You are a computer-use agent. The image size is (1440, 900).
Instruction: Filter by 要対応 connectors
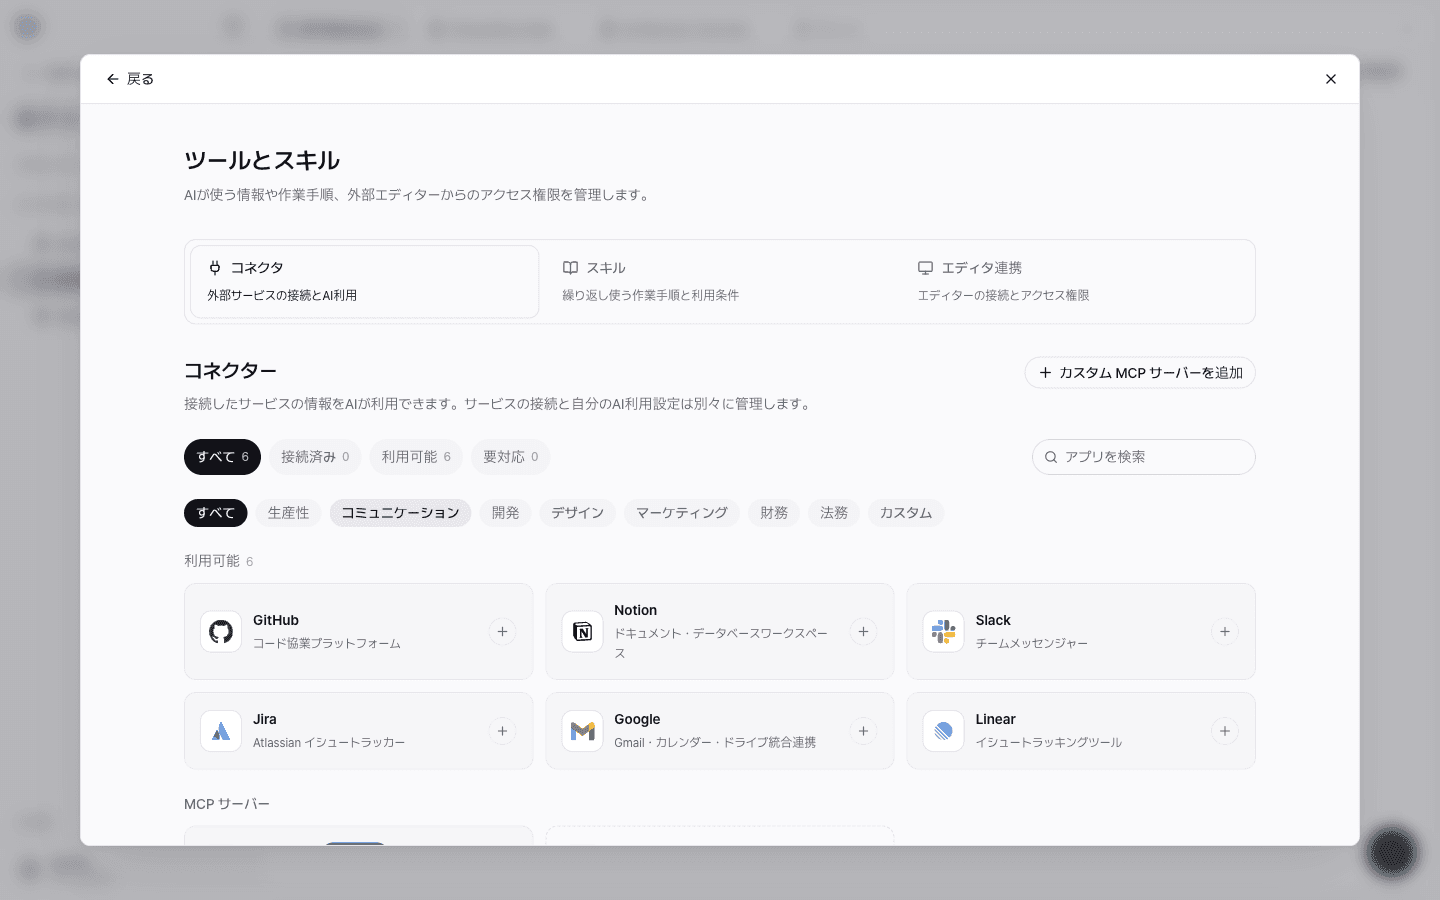pyautogui.click(x=511, y=457)
